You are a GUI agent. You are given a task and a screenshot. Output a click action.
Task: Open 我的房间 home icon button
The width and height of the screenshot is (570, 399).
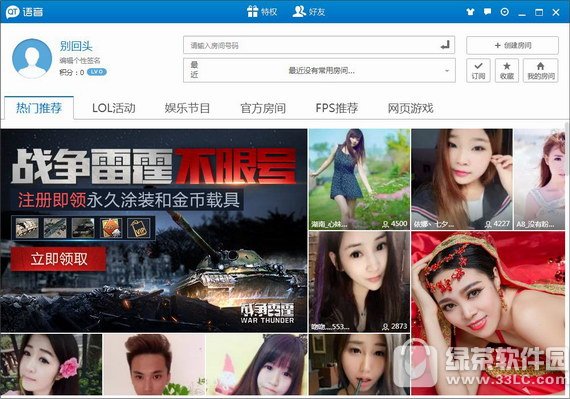click(541, 70)
